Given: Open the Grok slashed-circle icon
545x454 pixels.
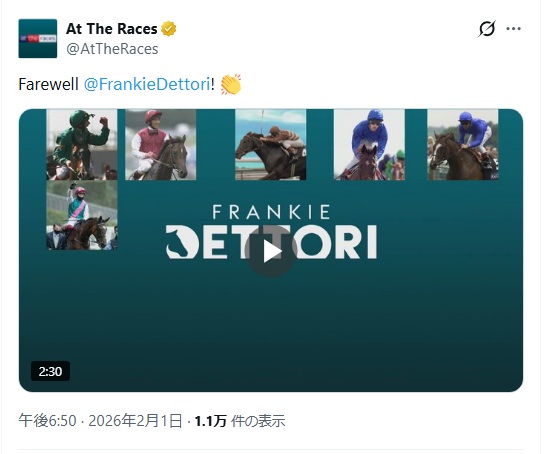Looking at the screenshot, I should tap(487, 29).
